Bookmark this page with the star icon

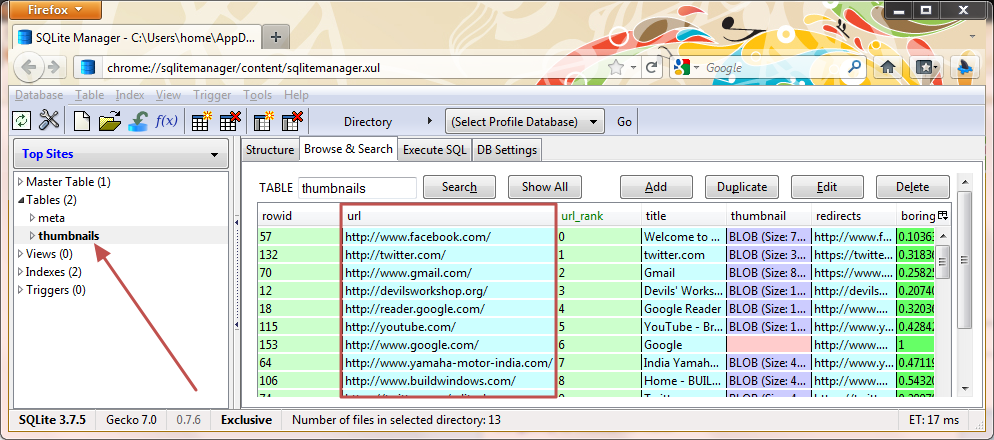click(x=614, y=67)
